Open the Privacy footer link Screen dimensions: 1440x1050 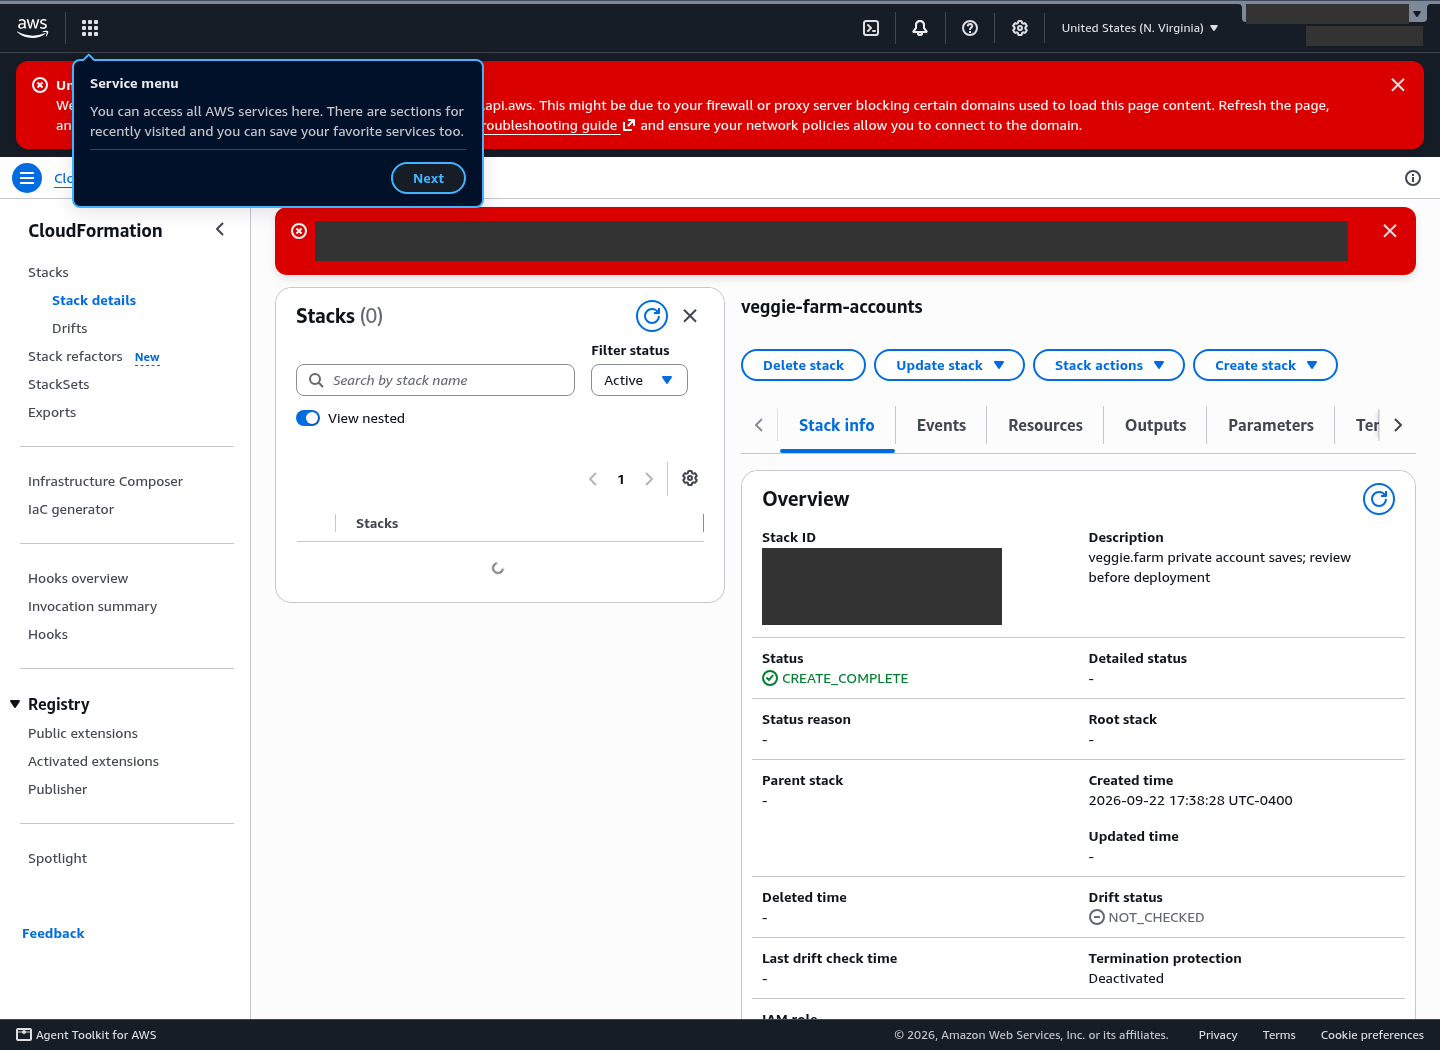[1218, 1035]
